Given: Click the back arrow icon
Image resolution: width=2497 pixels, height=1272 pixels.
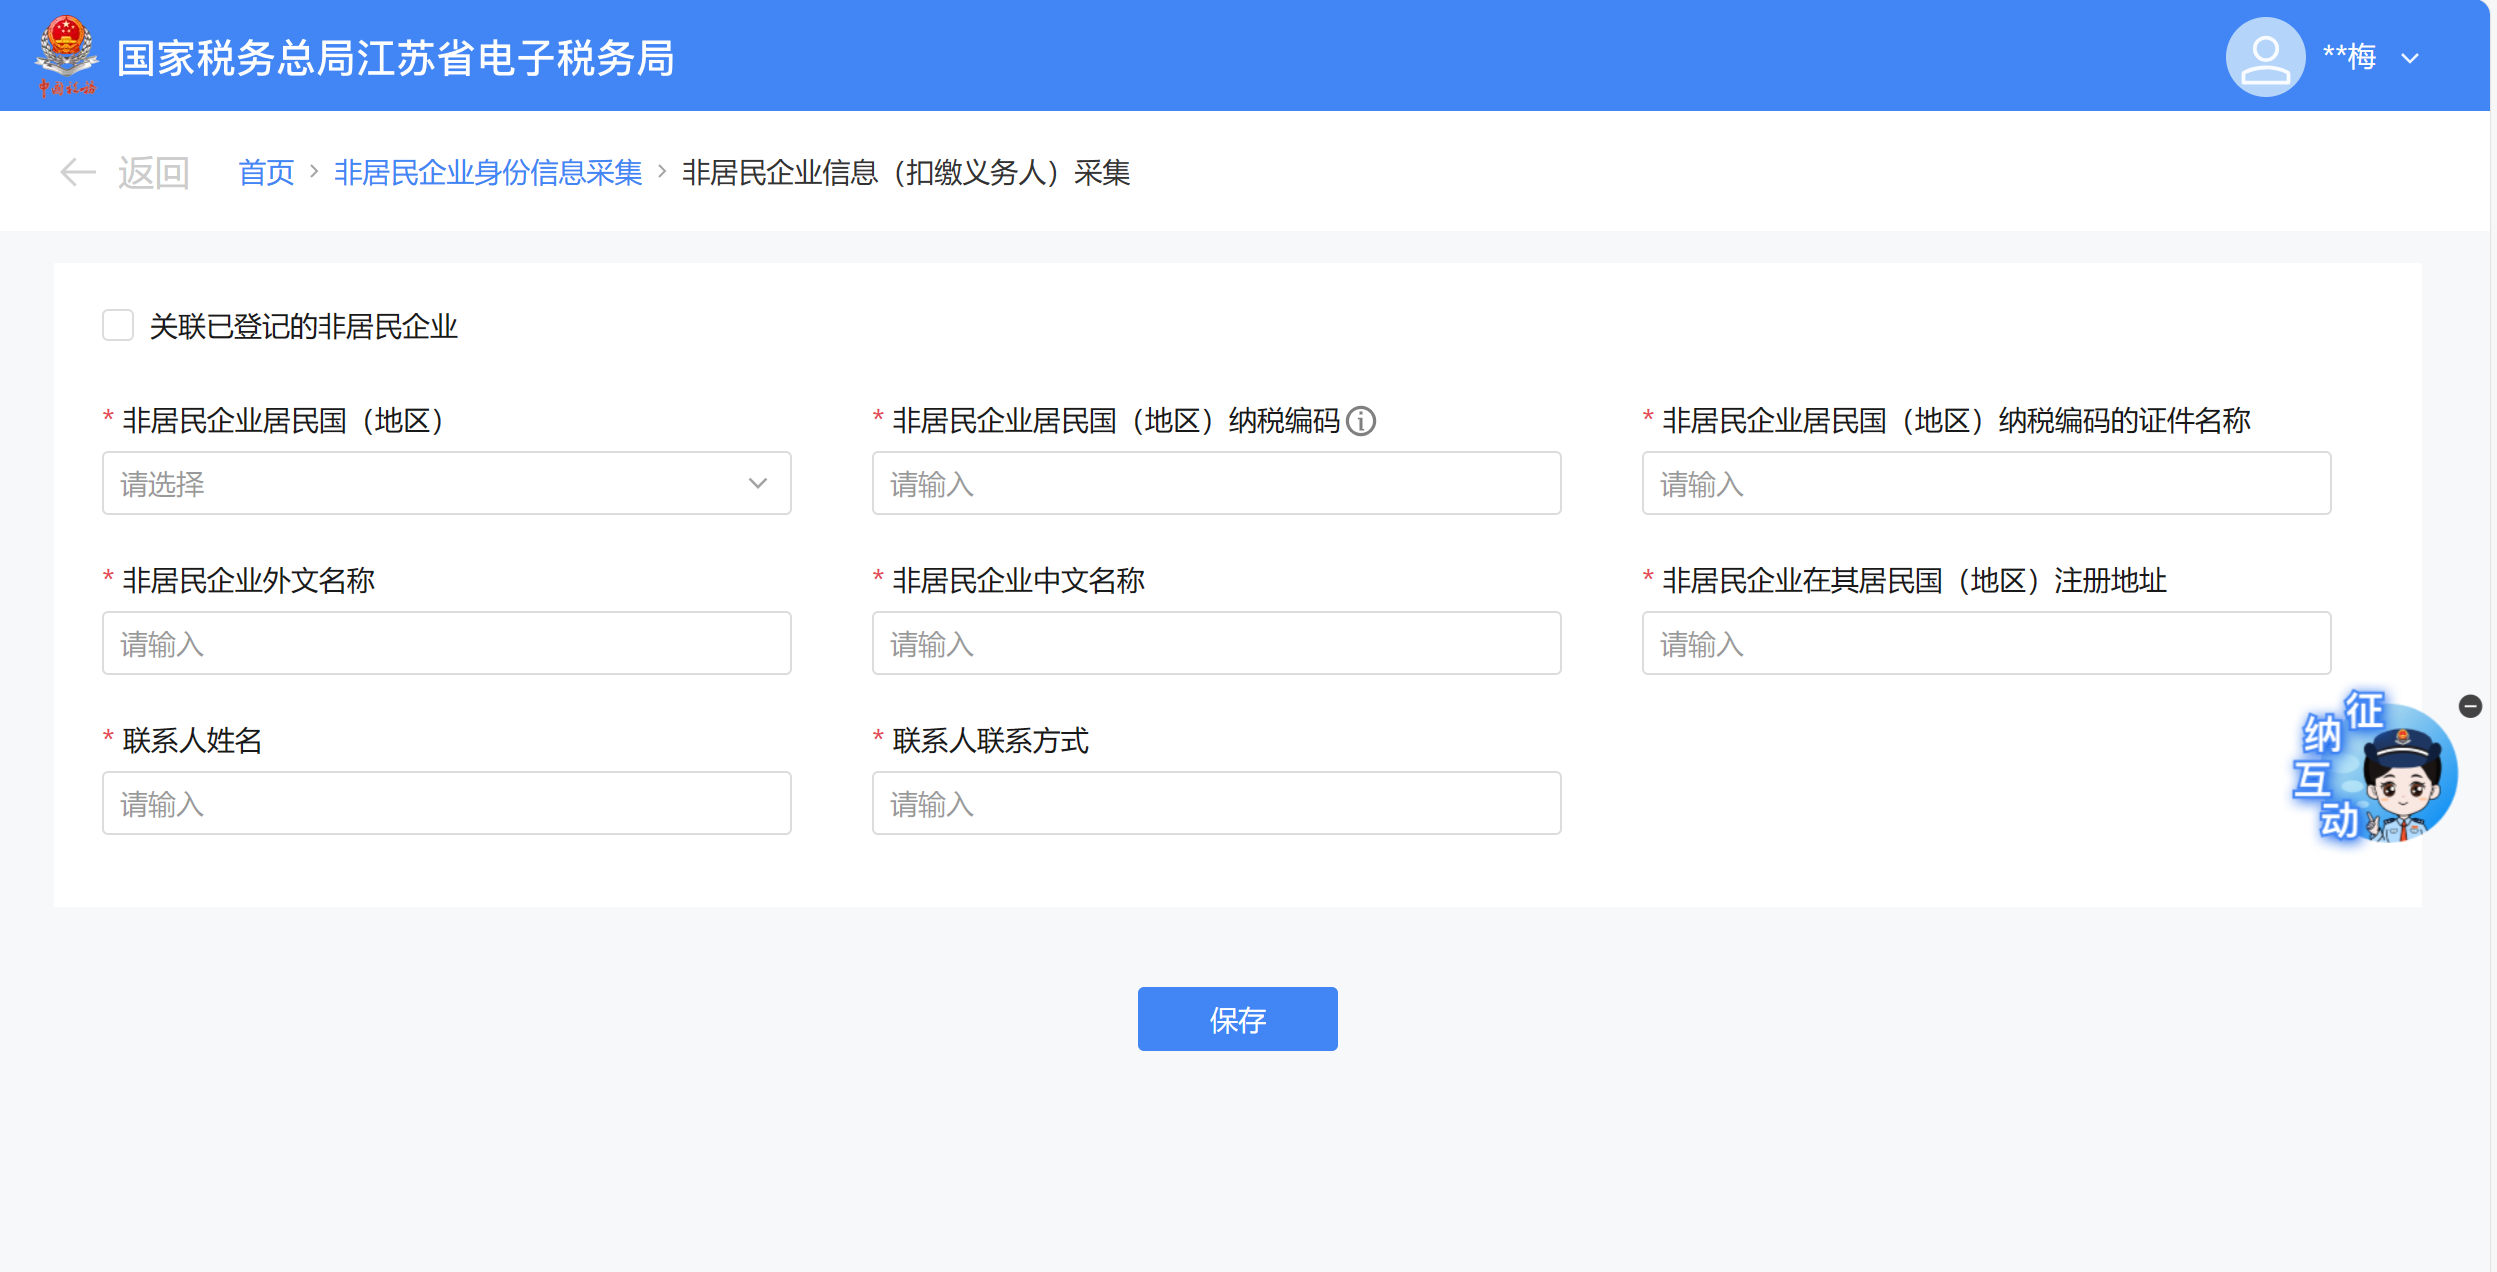Looking at the screenshot, I should click(78, 172).
